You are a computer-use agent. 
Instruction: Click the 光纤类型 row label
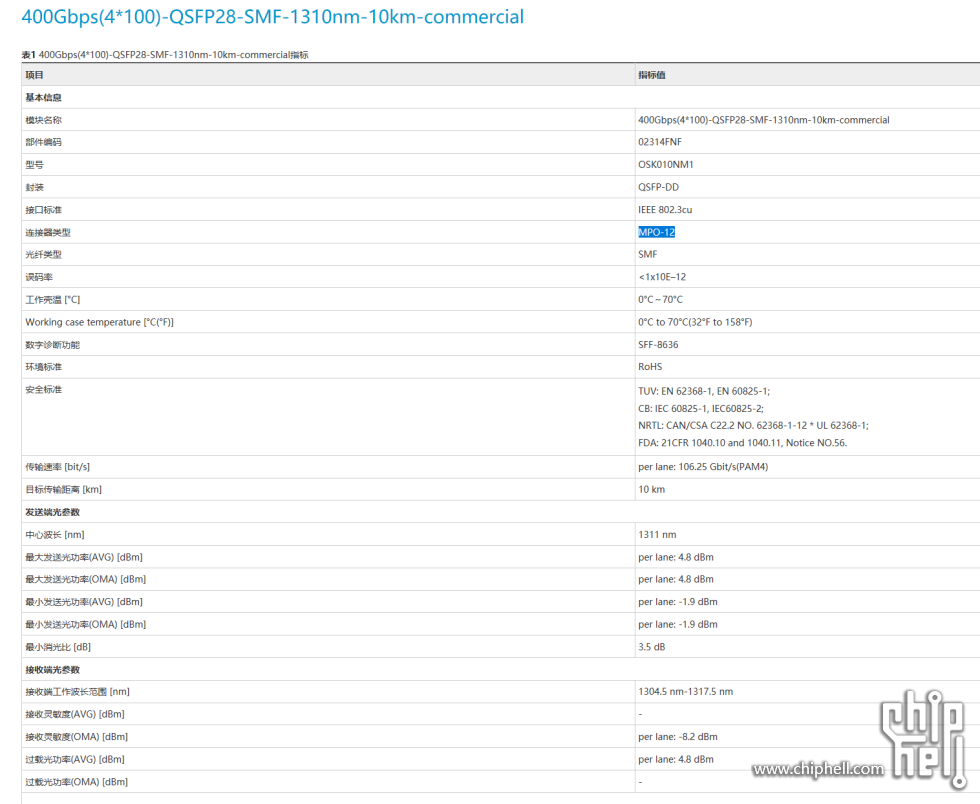(44, 255)
